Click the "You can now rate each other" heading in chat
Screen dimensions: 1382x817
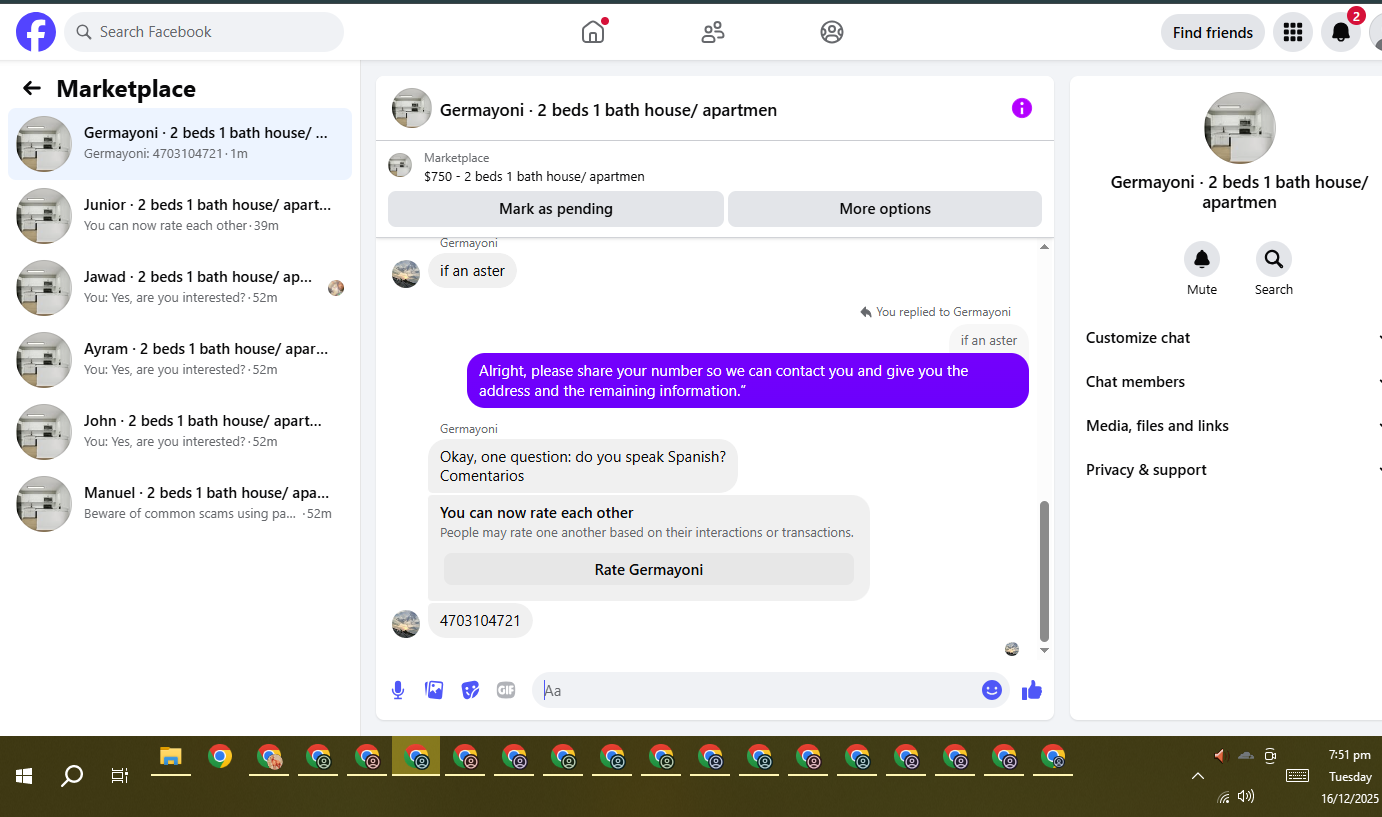click(x=537, y=512)
